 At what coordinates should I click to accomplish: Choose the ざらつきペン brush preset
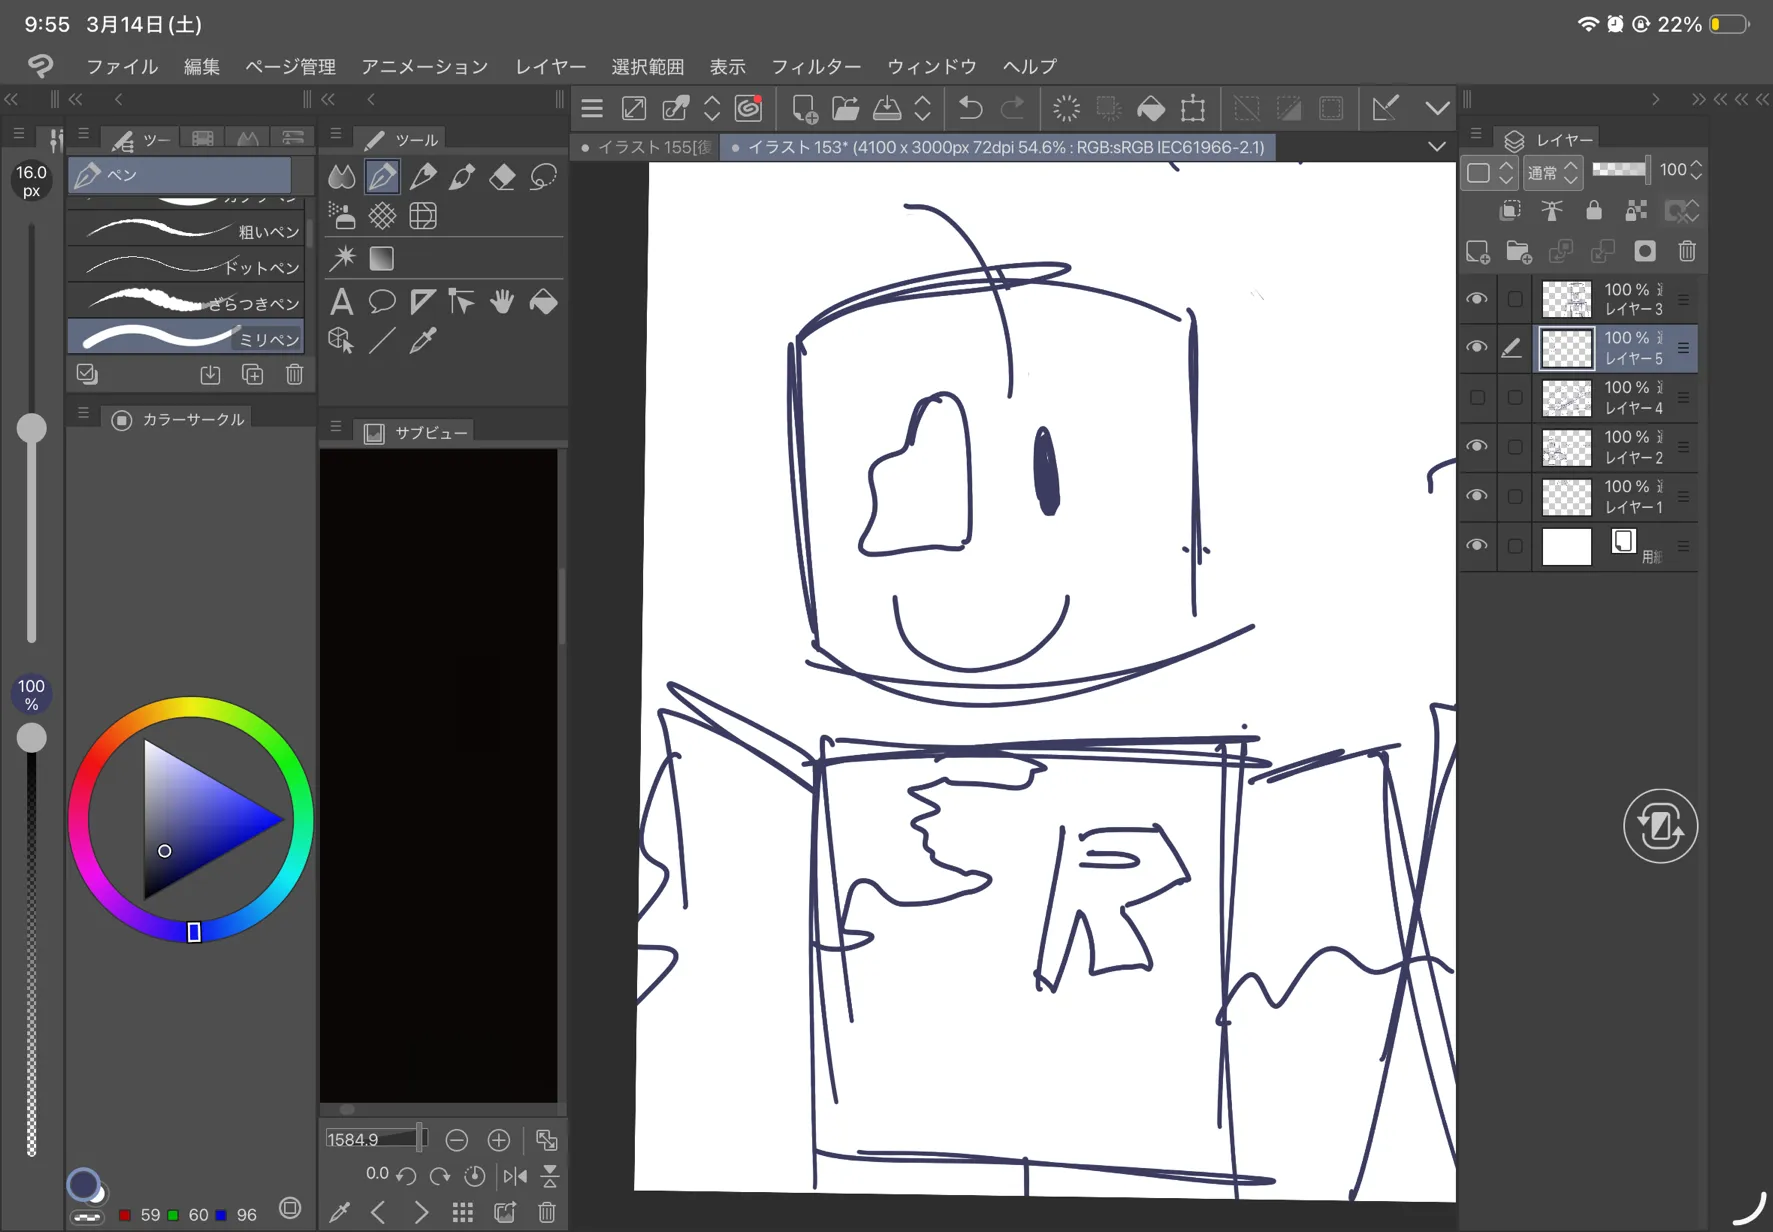pyautogui.click(x=187, y=302)
